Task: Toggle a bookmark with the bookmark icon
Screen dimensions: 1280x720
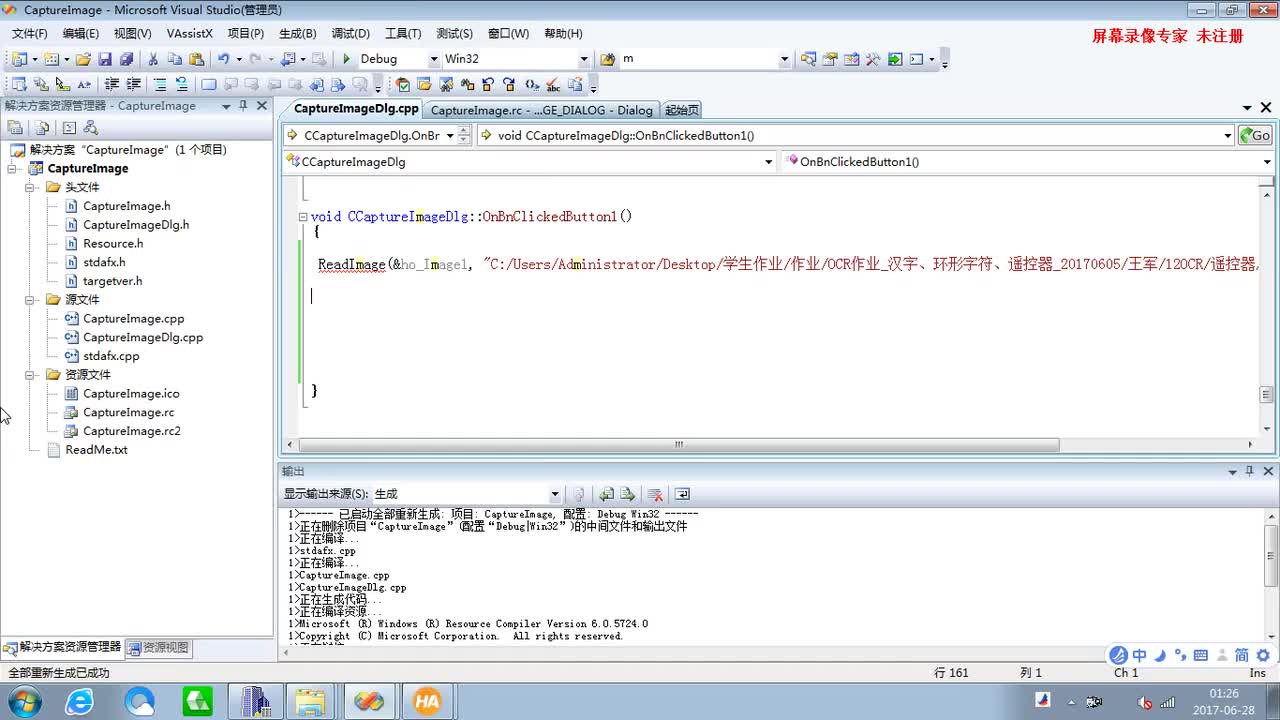Action: pos(208,85)
